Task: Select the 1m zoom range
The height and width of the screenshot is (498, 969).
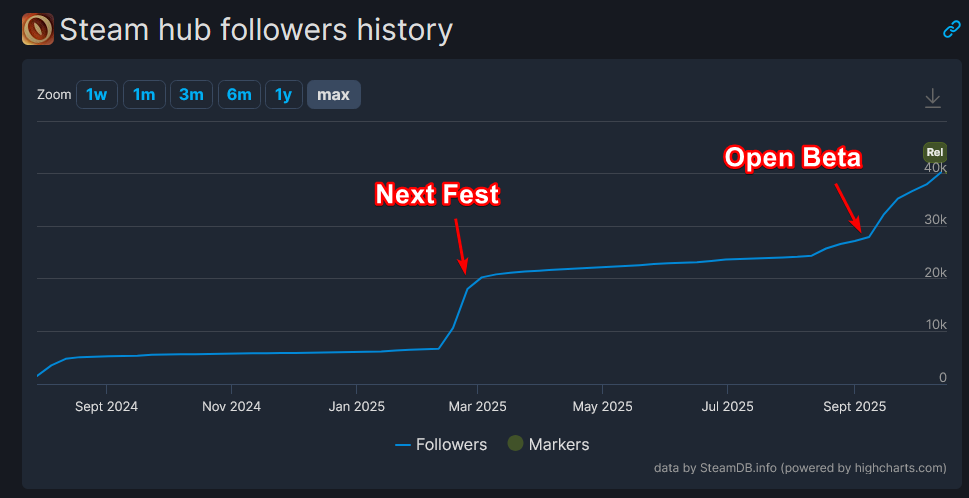Action: 144,95
